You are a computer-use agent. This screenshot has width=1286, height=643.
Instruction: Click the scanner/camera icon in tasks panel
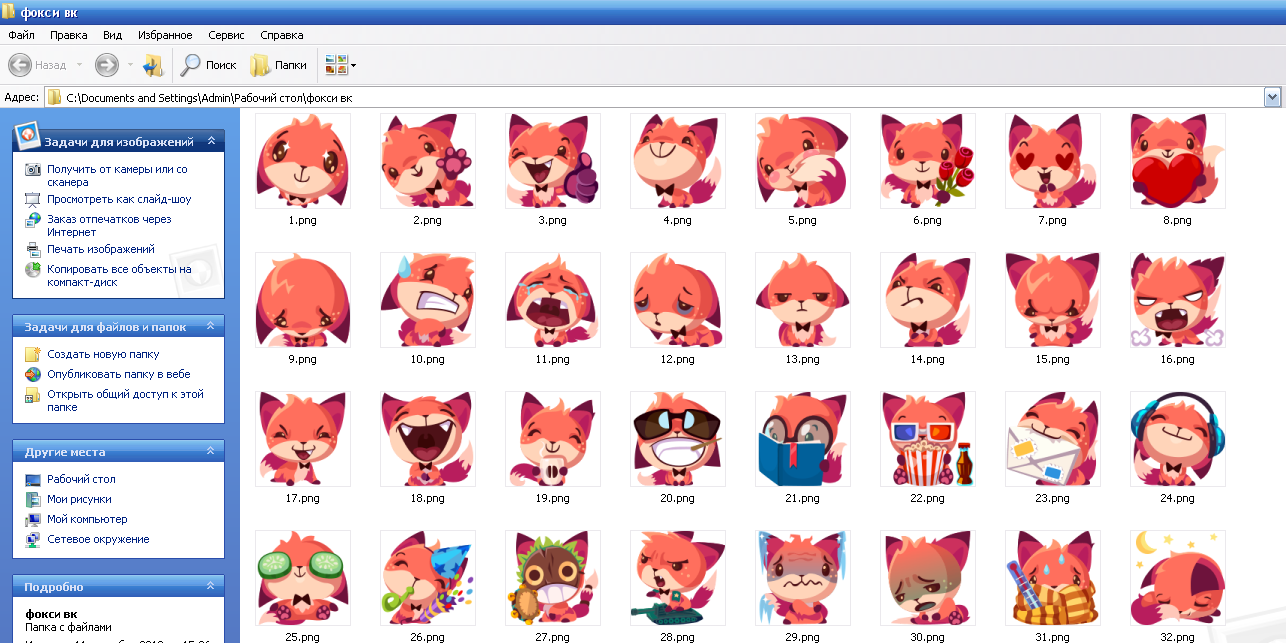click(x=33, y=170)
